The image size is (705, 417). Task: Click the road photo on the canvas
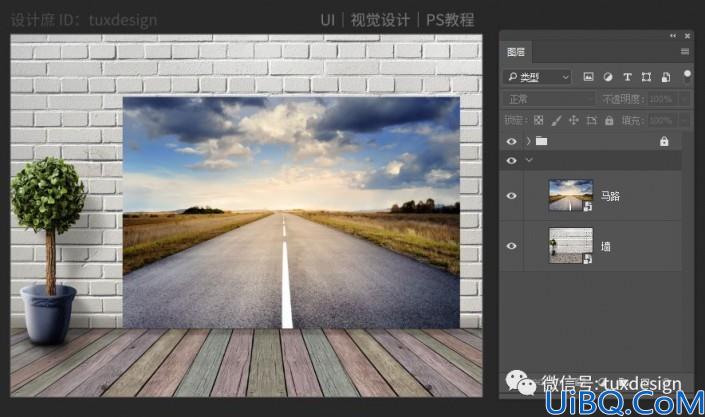[291, 212]
